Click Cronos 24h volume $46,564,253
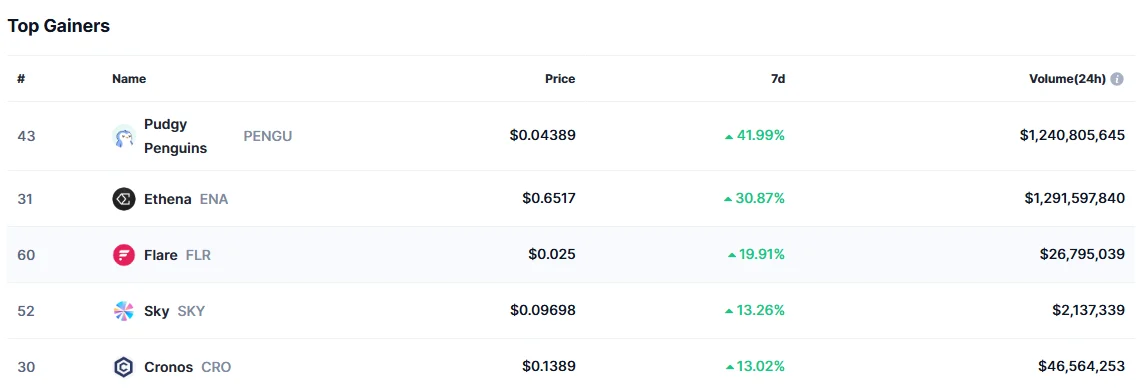 point(1081,367)
